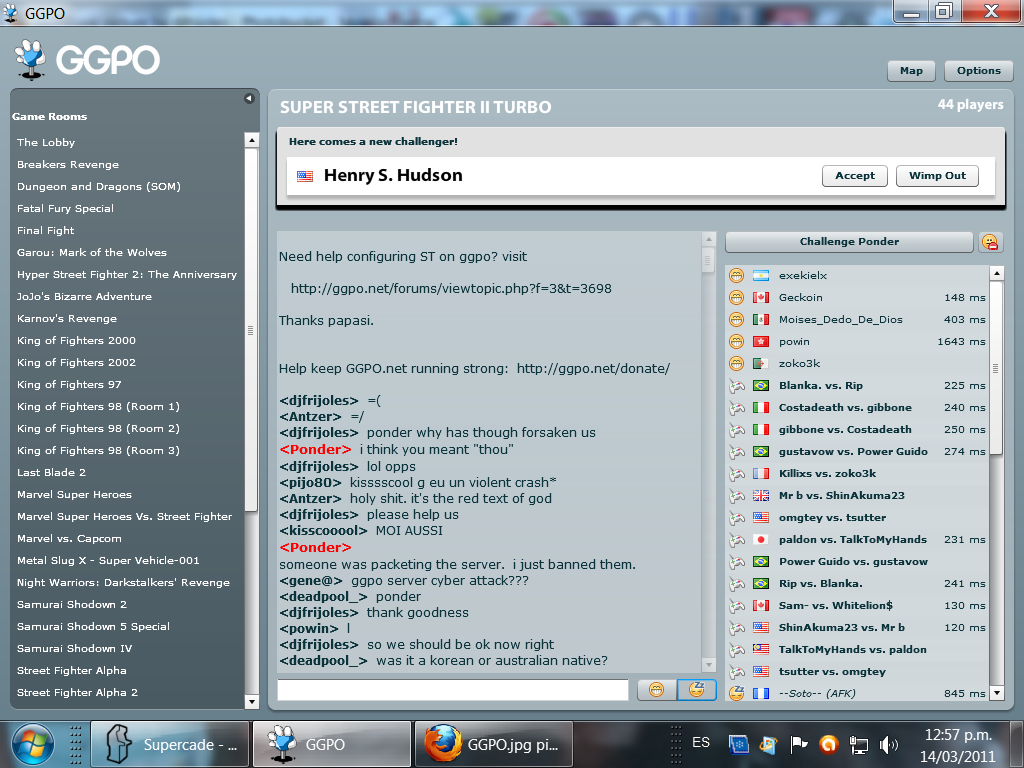This screenshot has height=768, width=1024.
Task: Click the GGPO joystick logo
Action: (30, 60)
